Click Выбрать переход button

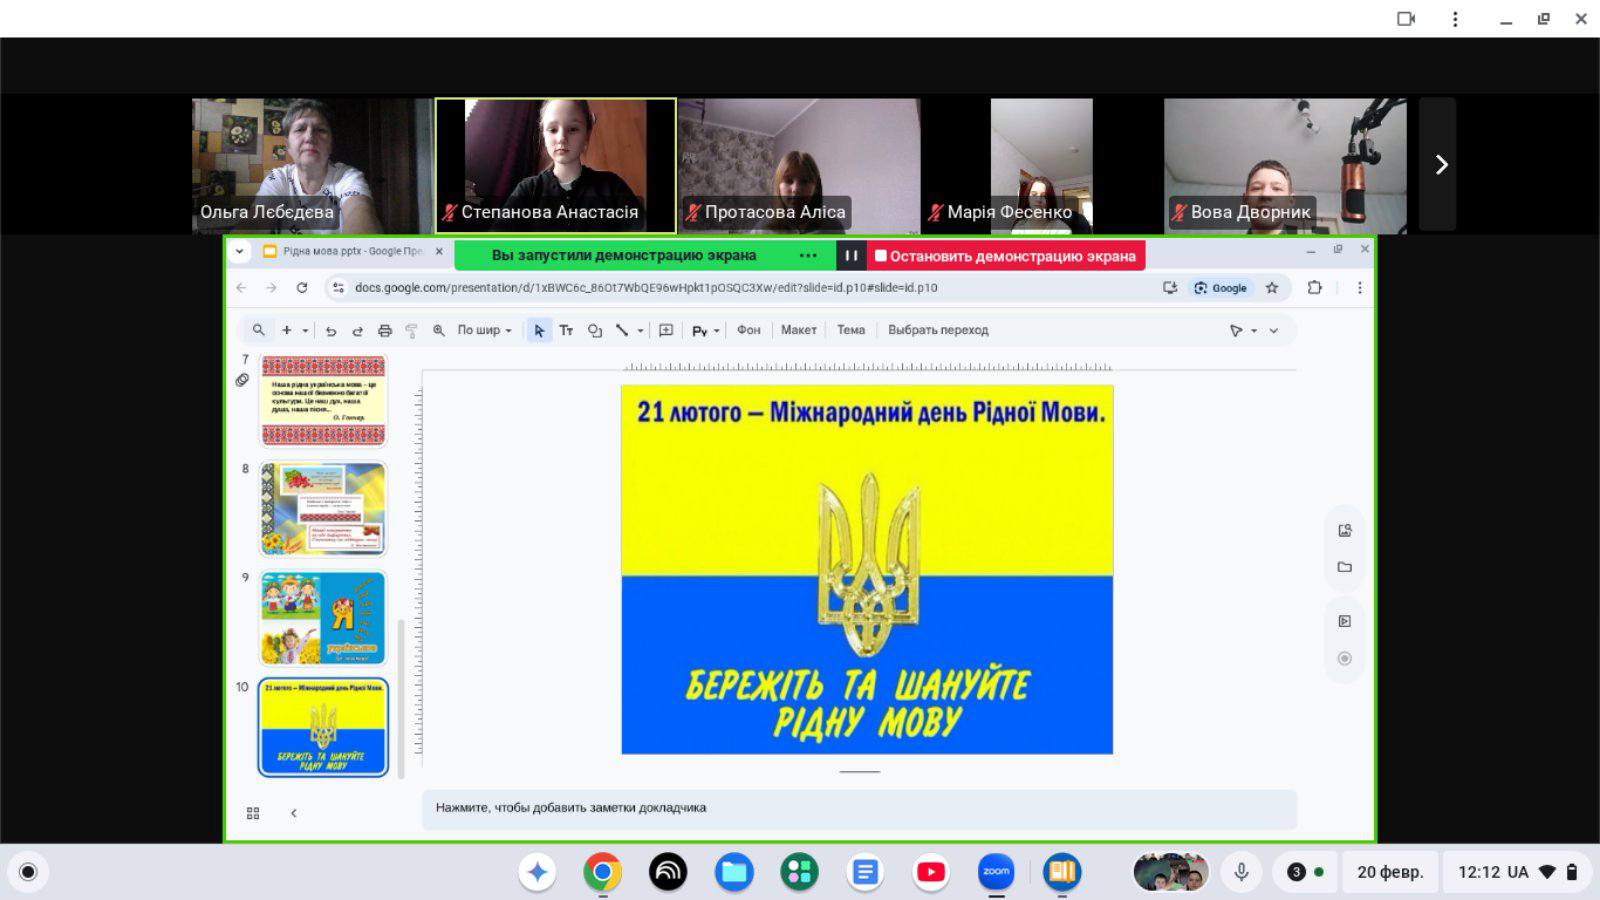pos(938,330)
